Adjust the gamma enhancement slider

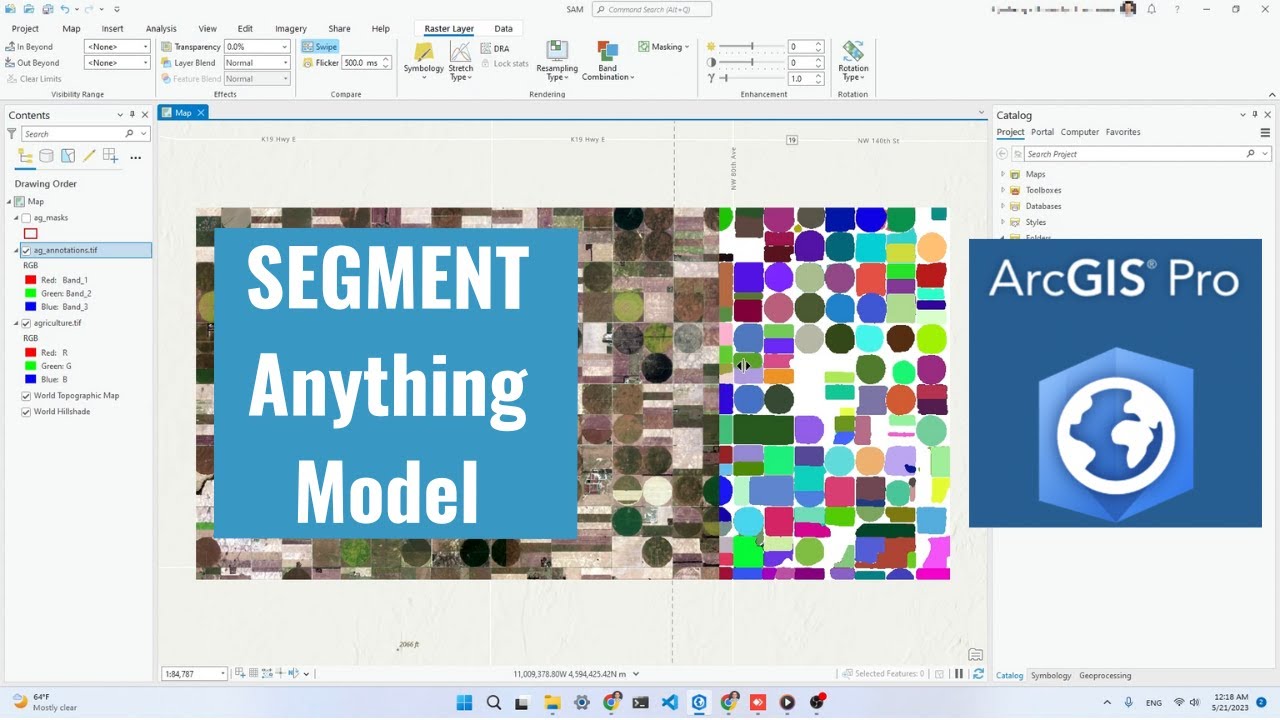click(x=752, y=78)
